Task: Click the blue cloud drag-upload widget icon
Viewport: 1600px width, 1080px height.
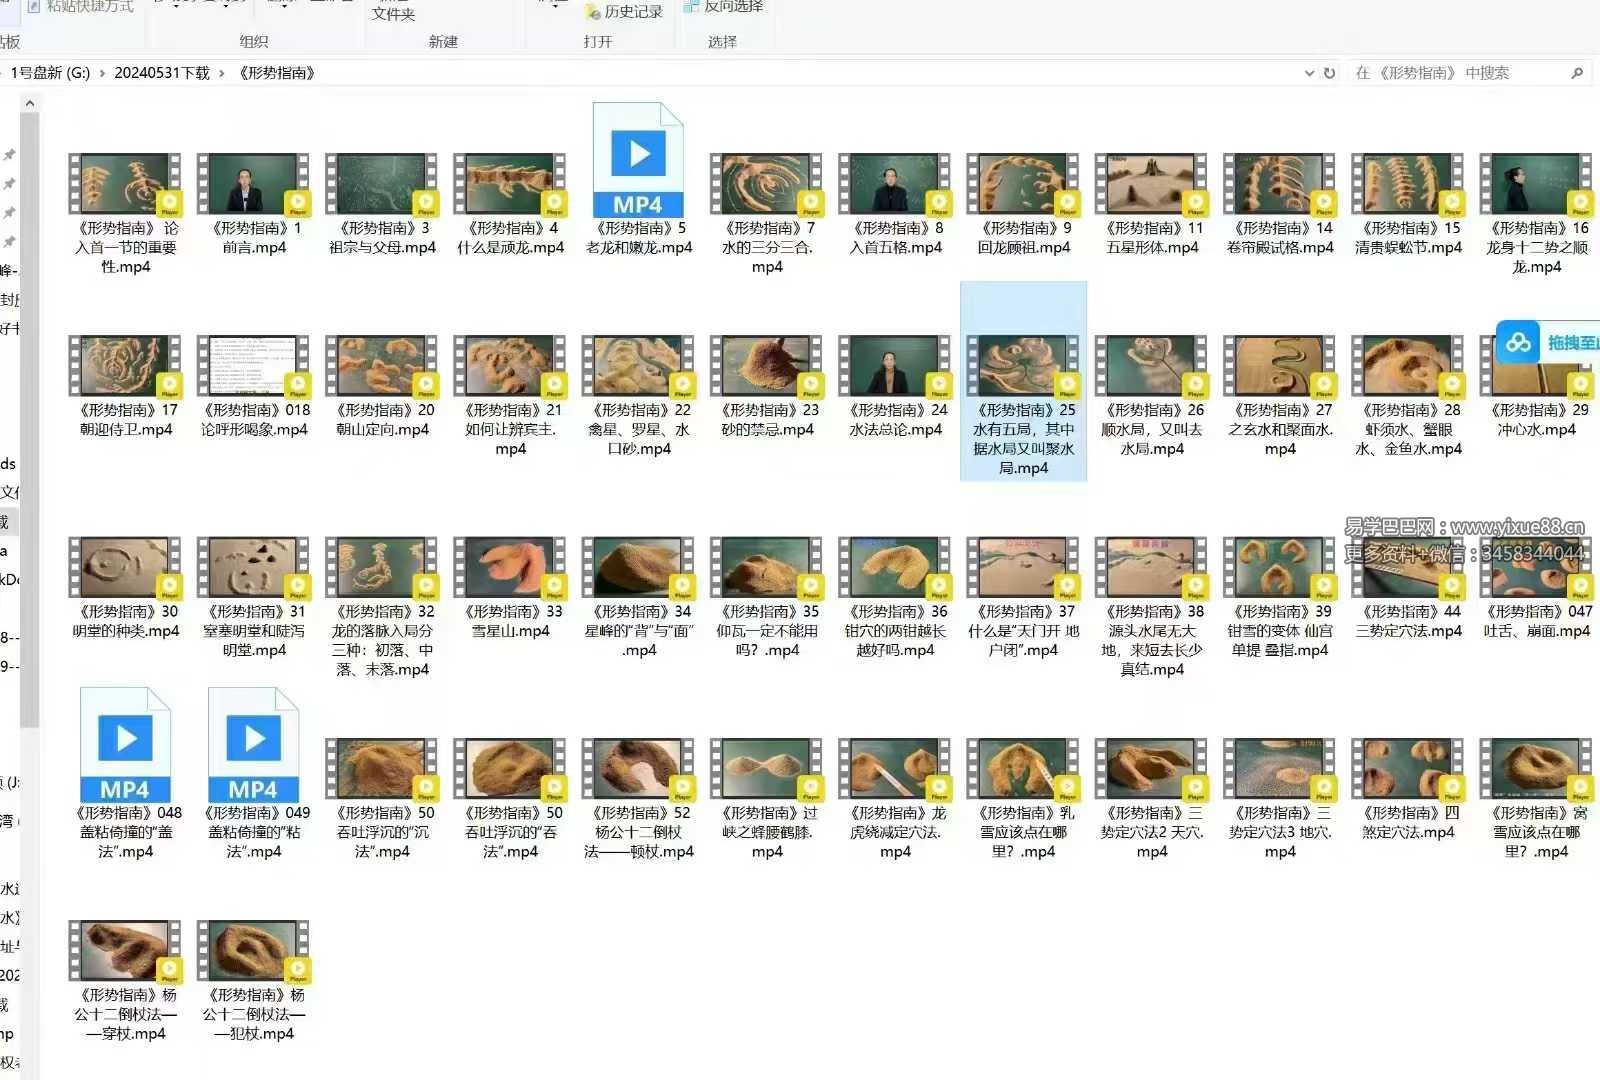Action: tap(1519, 343)
